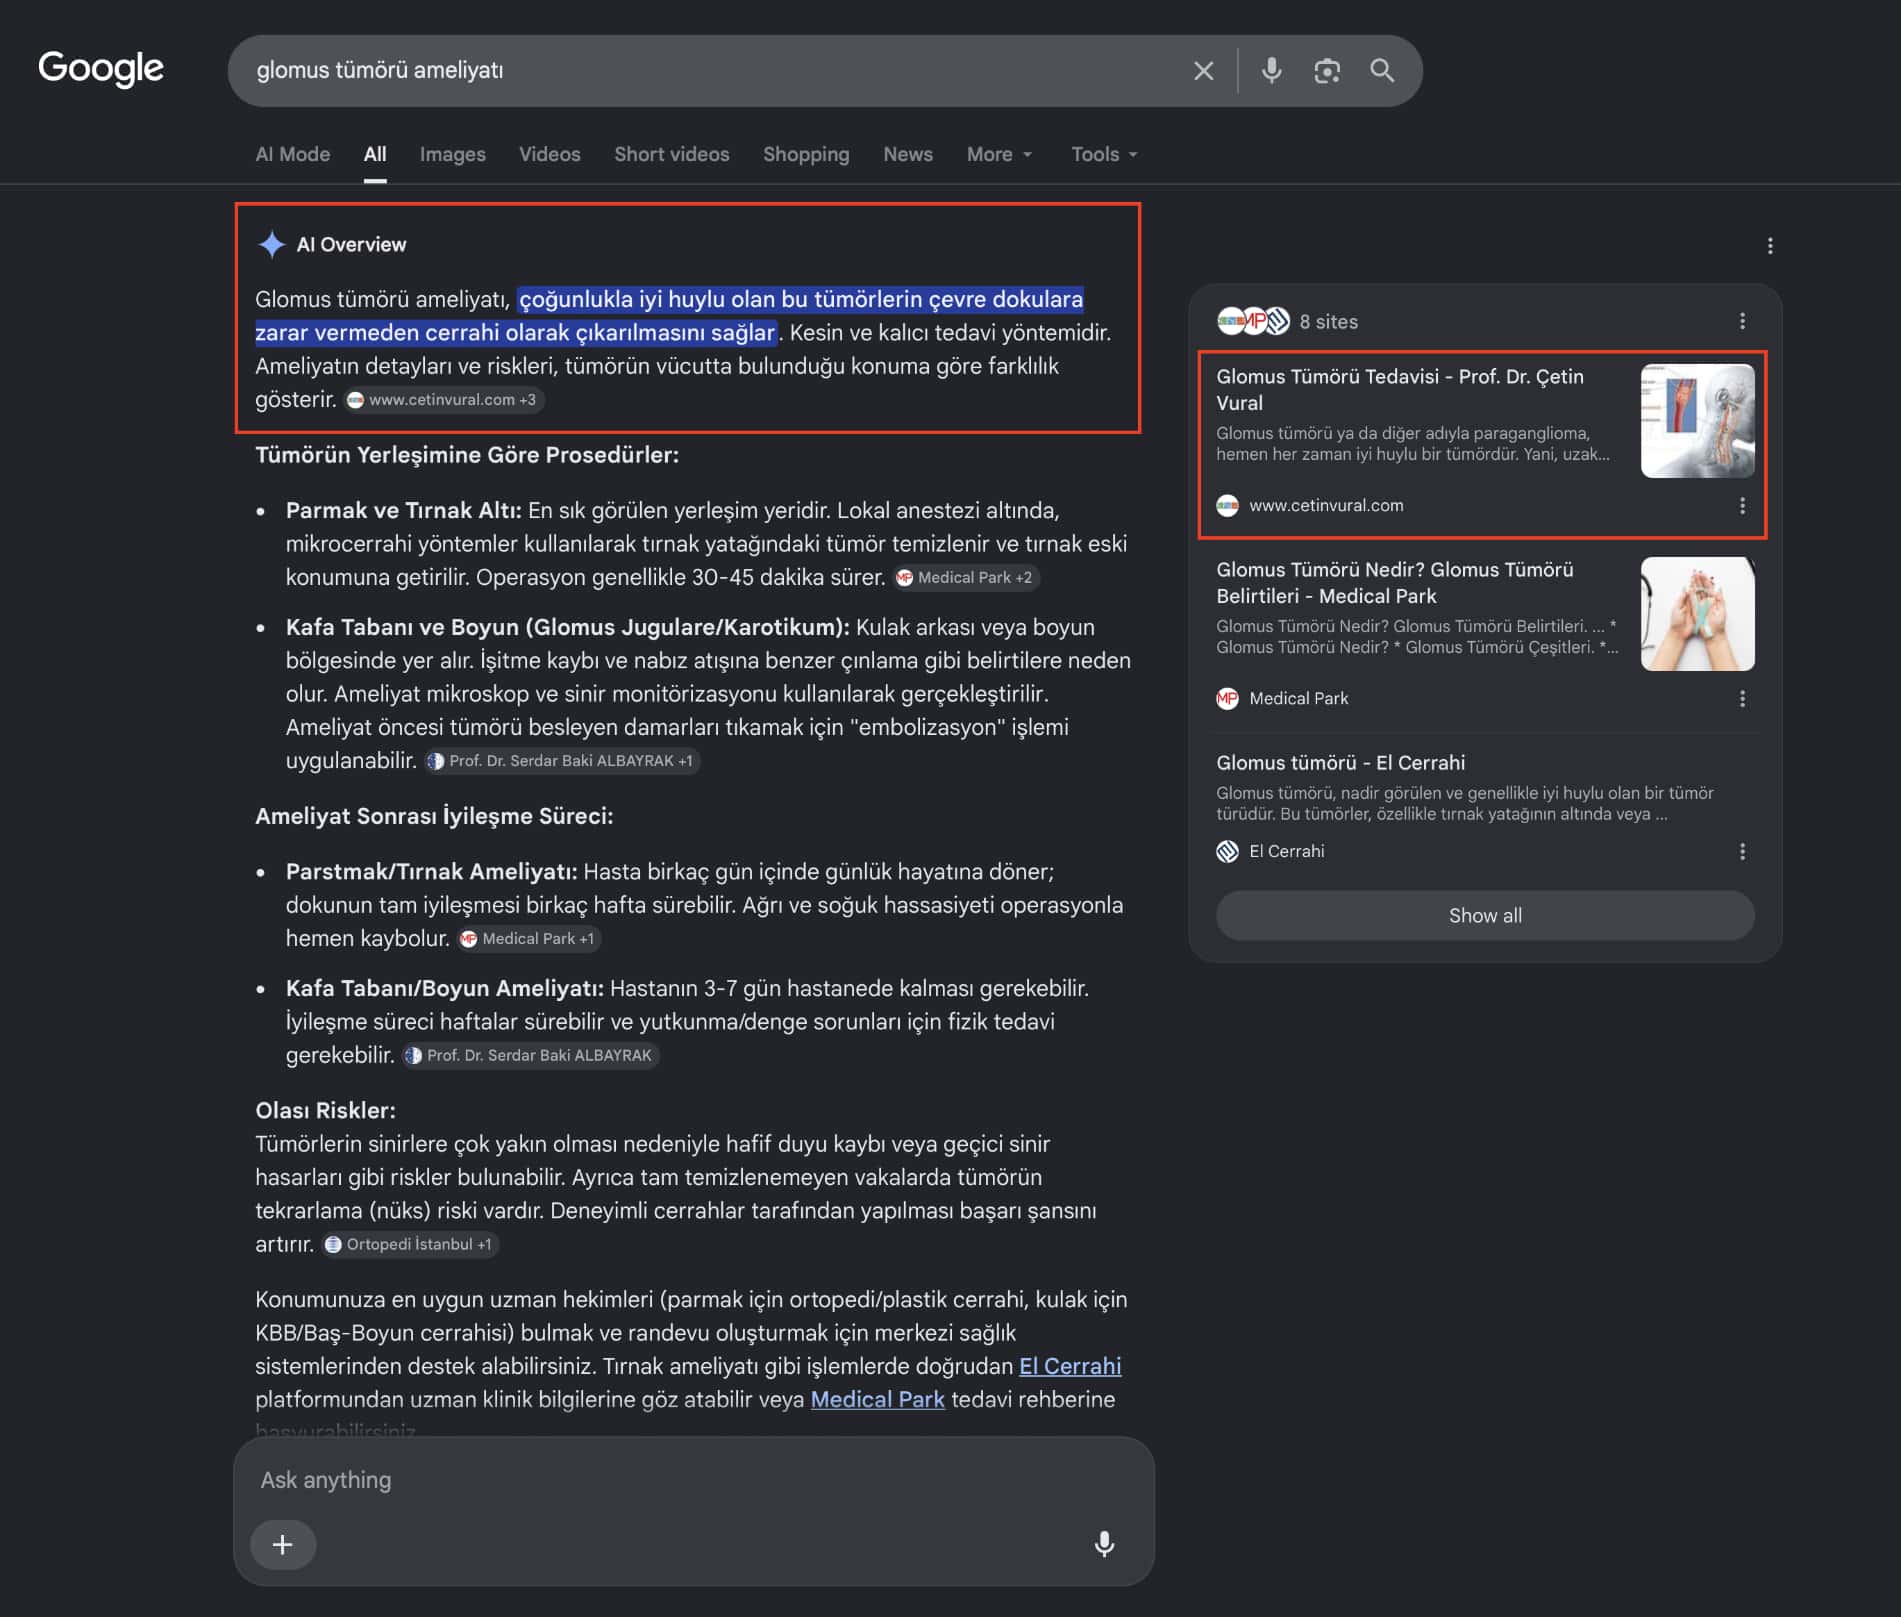Switch to the AI Mode tab
1901x1617 pixels.
pos(292,154)
